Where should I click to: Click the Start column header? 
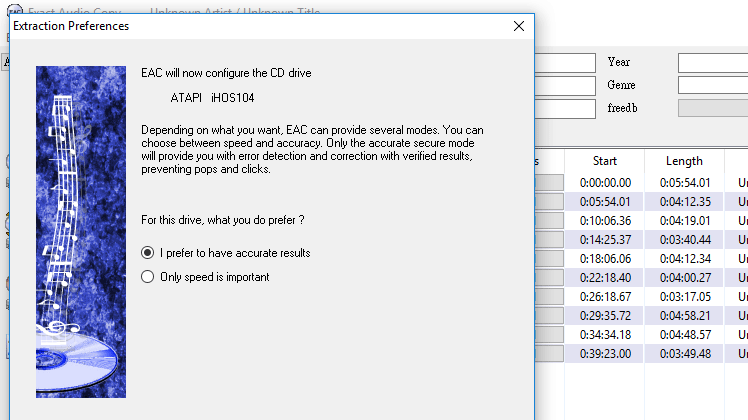(604, 161)
